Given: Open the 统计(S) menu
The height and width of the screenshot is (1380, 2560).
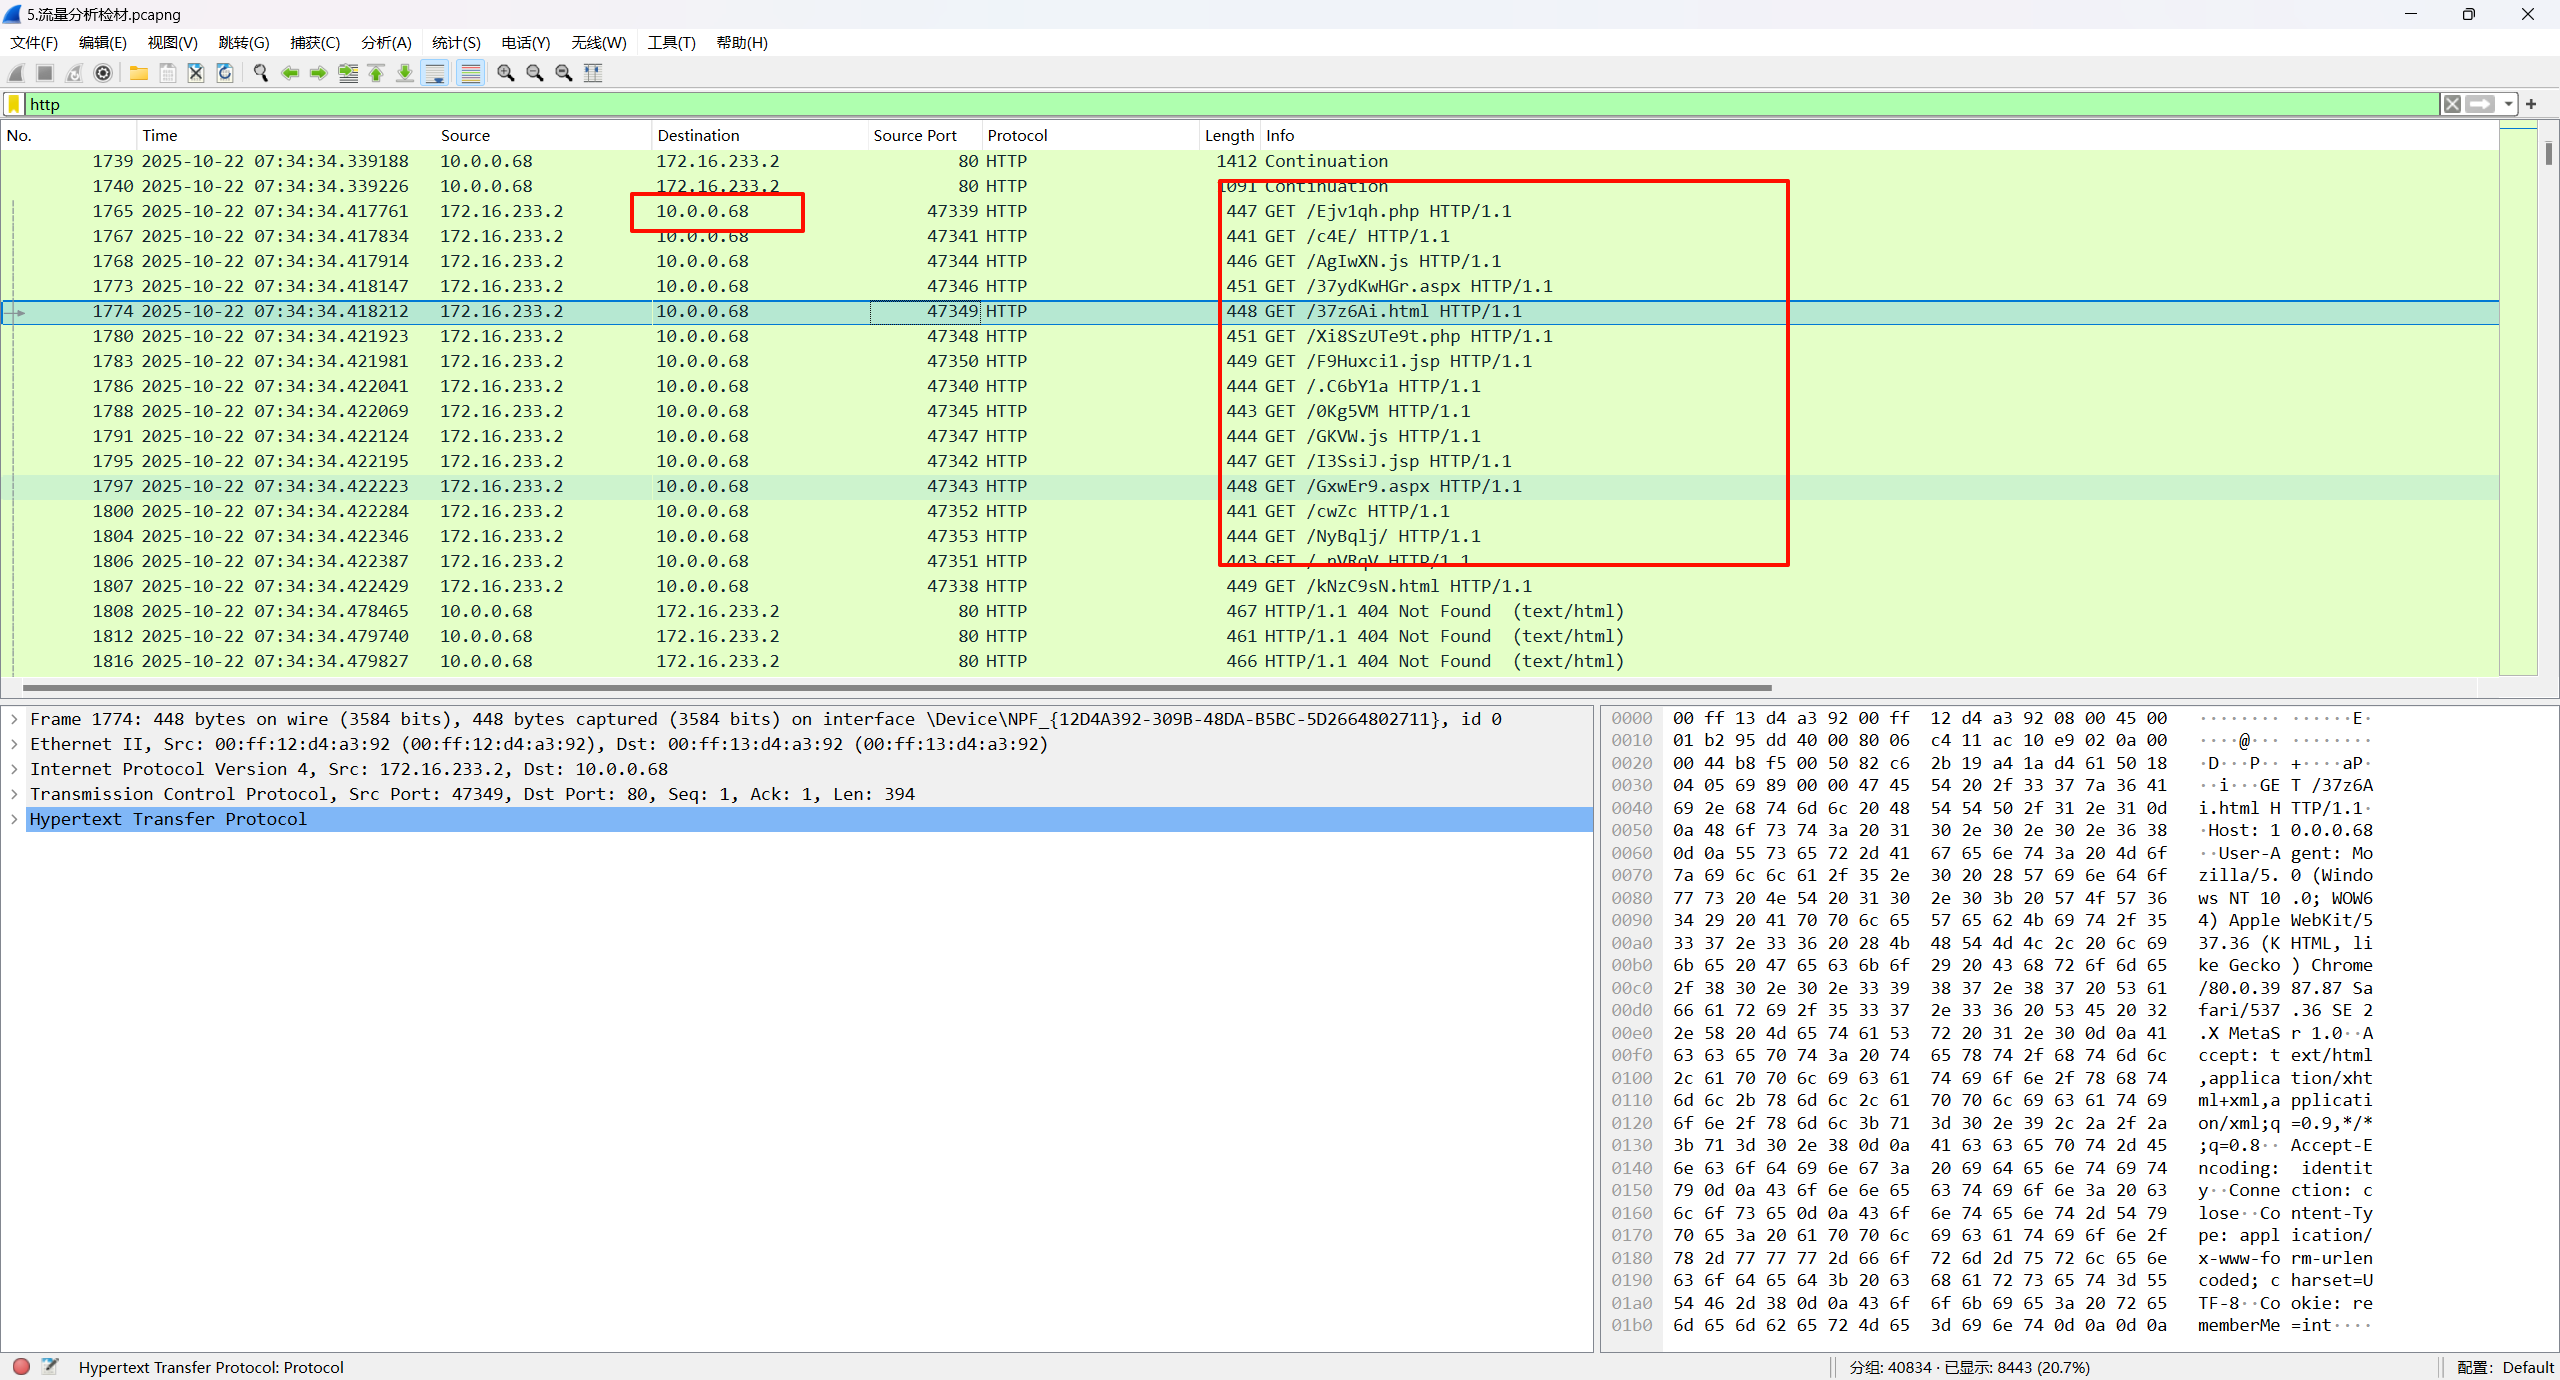Looking at the screenshot, I should [x=456, y=43].
